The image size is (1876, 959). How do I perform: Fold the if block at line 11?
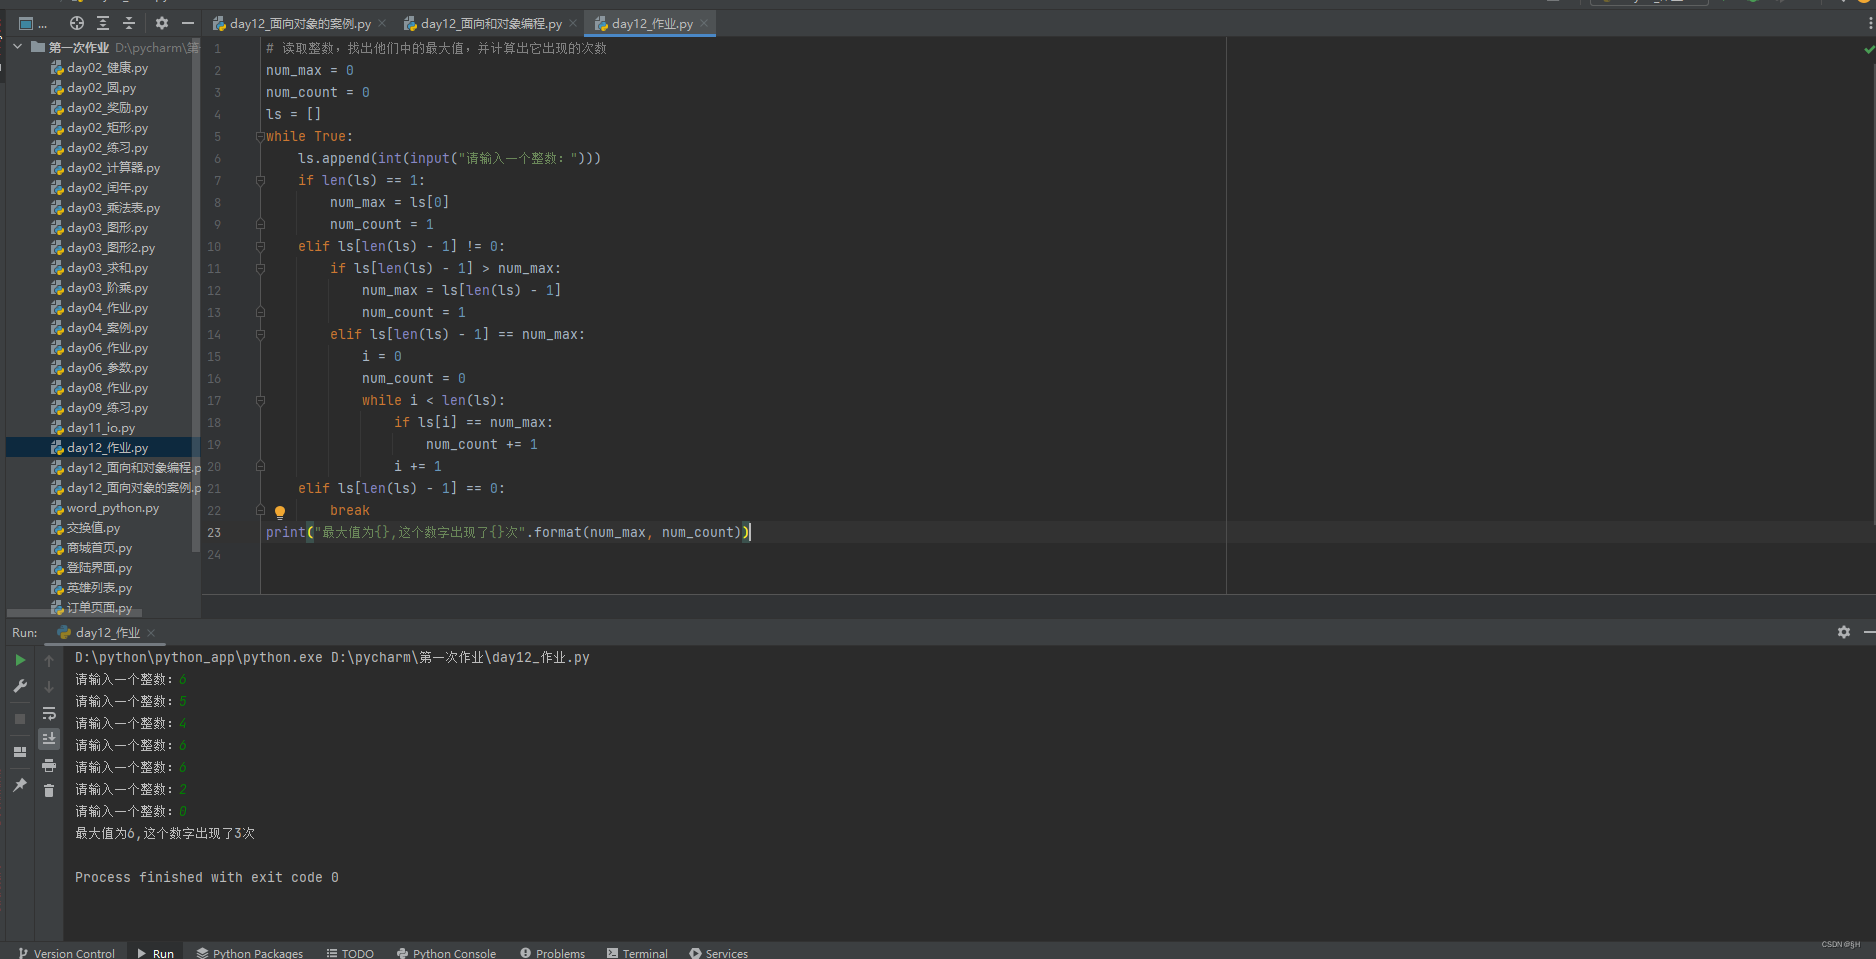[260, 269]
